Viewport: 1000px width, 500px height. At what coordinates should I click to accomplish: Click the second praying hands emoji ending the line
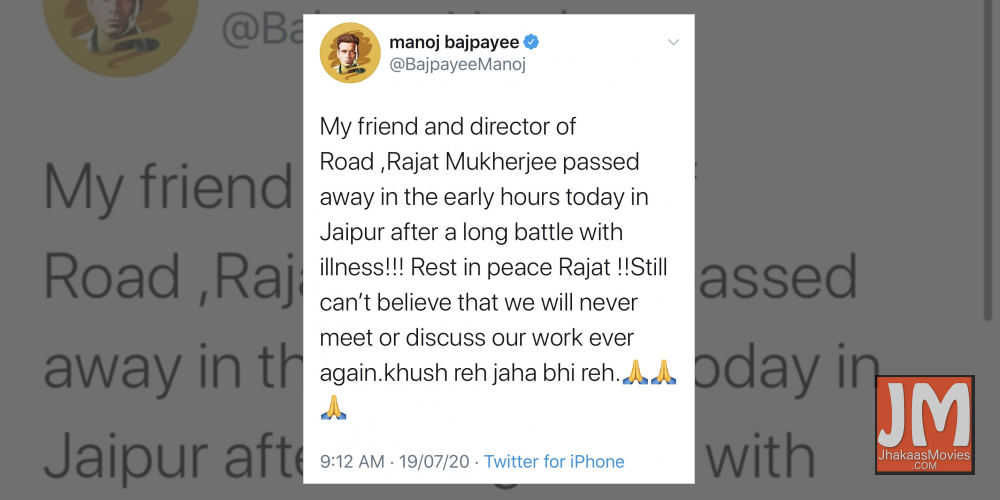(x=663, y=372)
